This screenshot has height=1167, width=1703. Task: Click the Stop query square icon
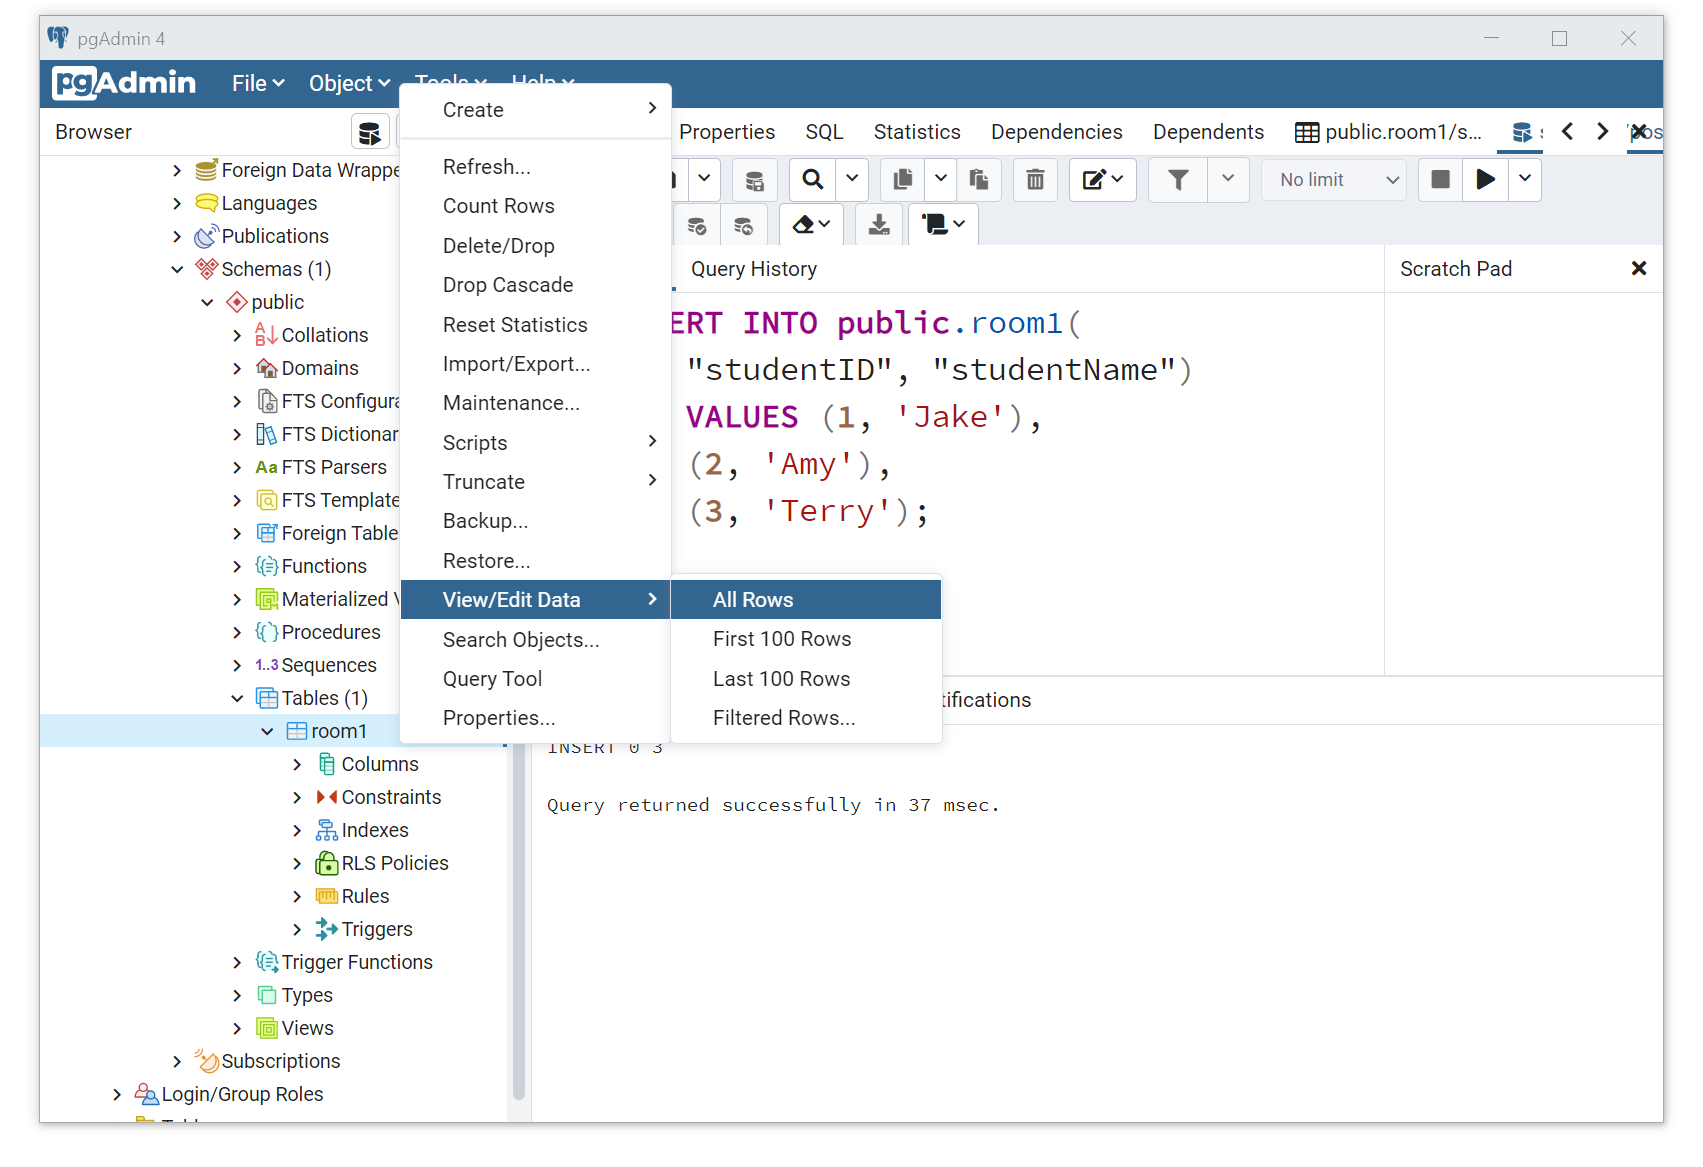coord(1440,180)
